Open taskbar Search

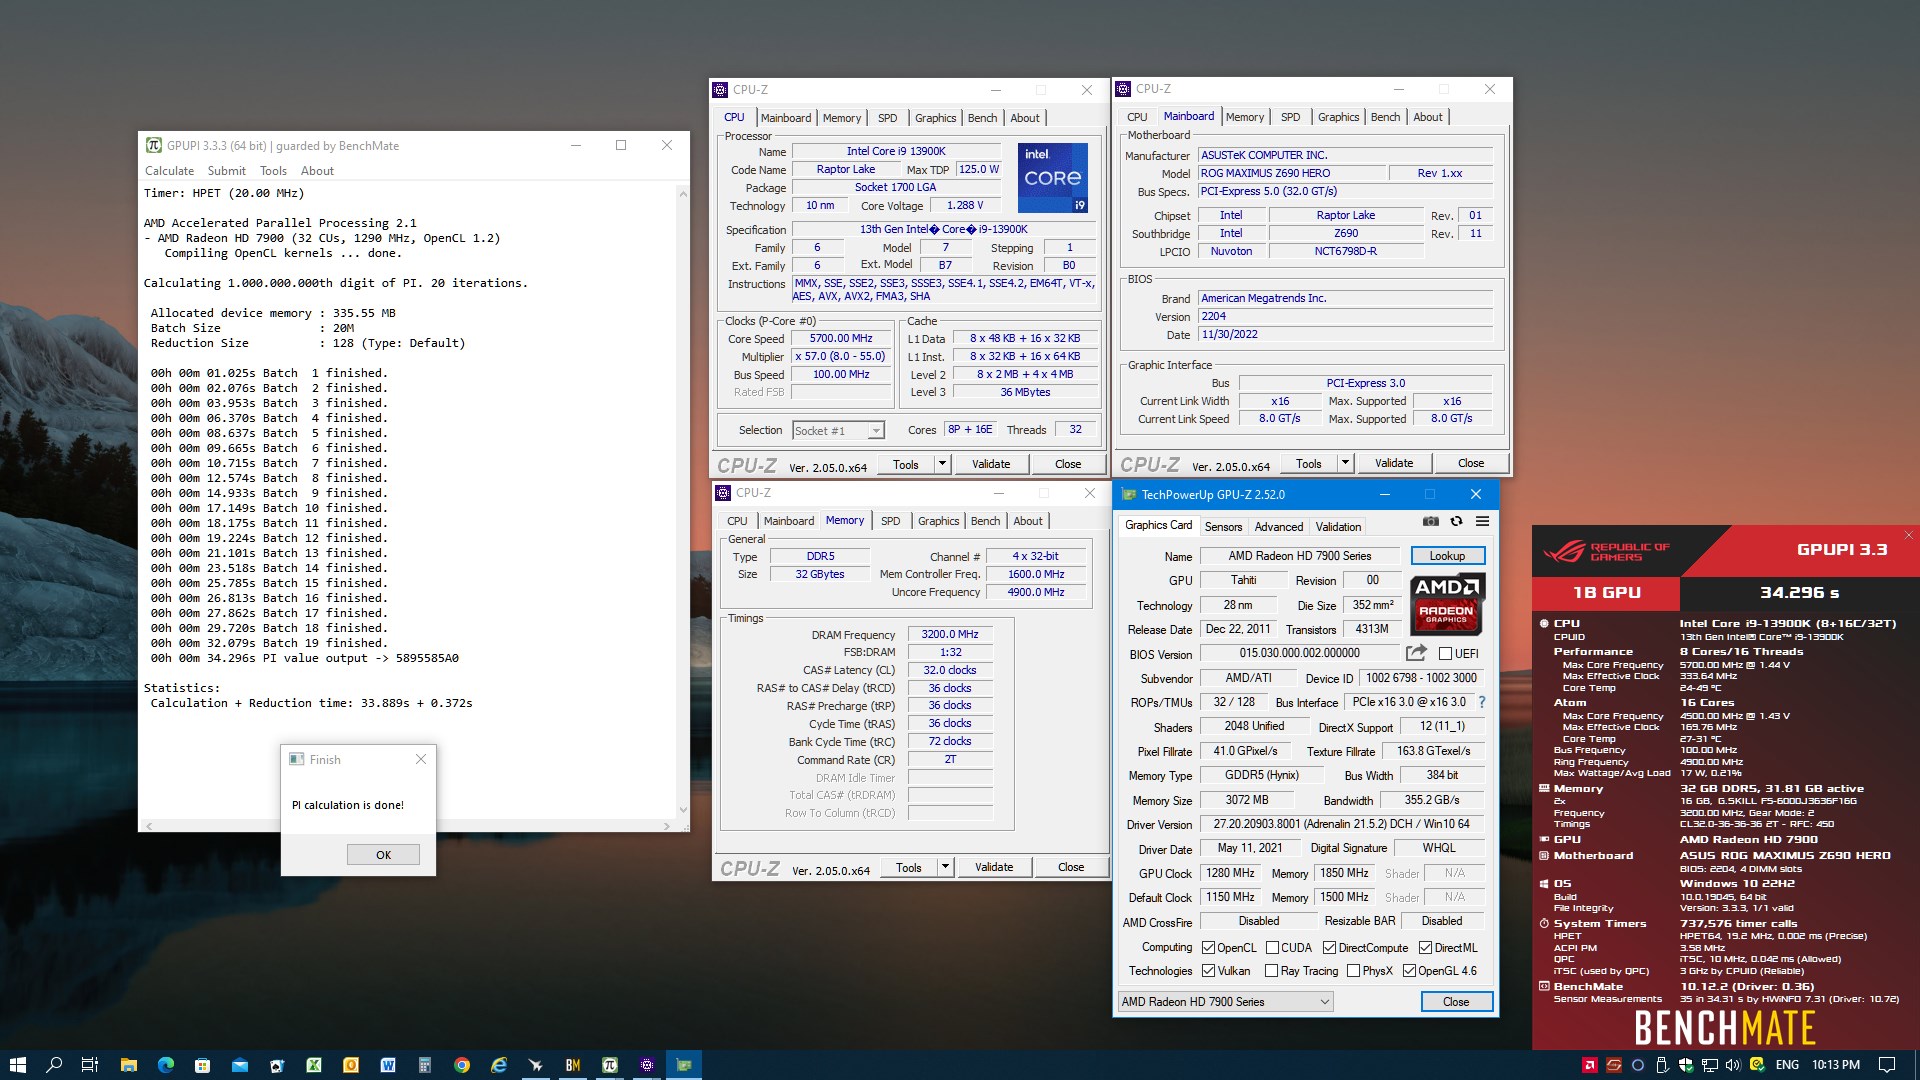point(54,1065)
